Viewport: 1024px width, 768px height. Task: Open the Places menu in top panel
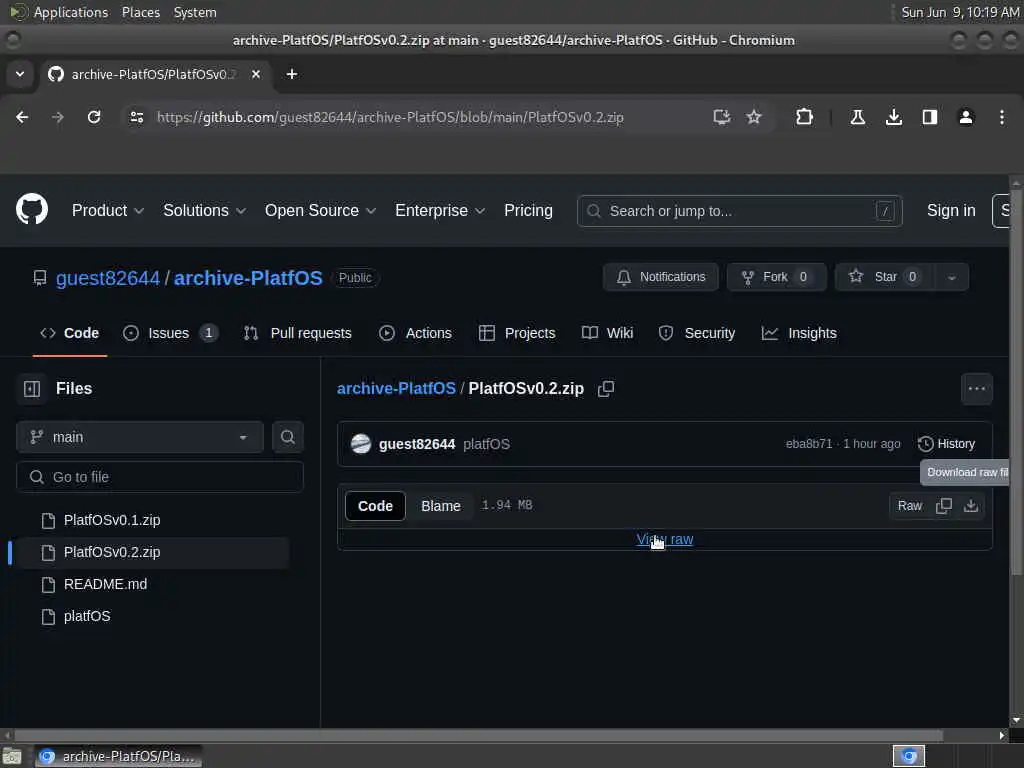tap(140, 12)
